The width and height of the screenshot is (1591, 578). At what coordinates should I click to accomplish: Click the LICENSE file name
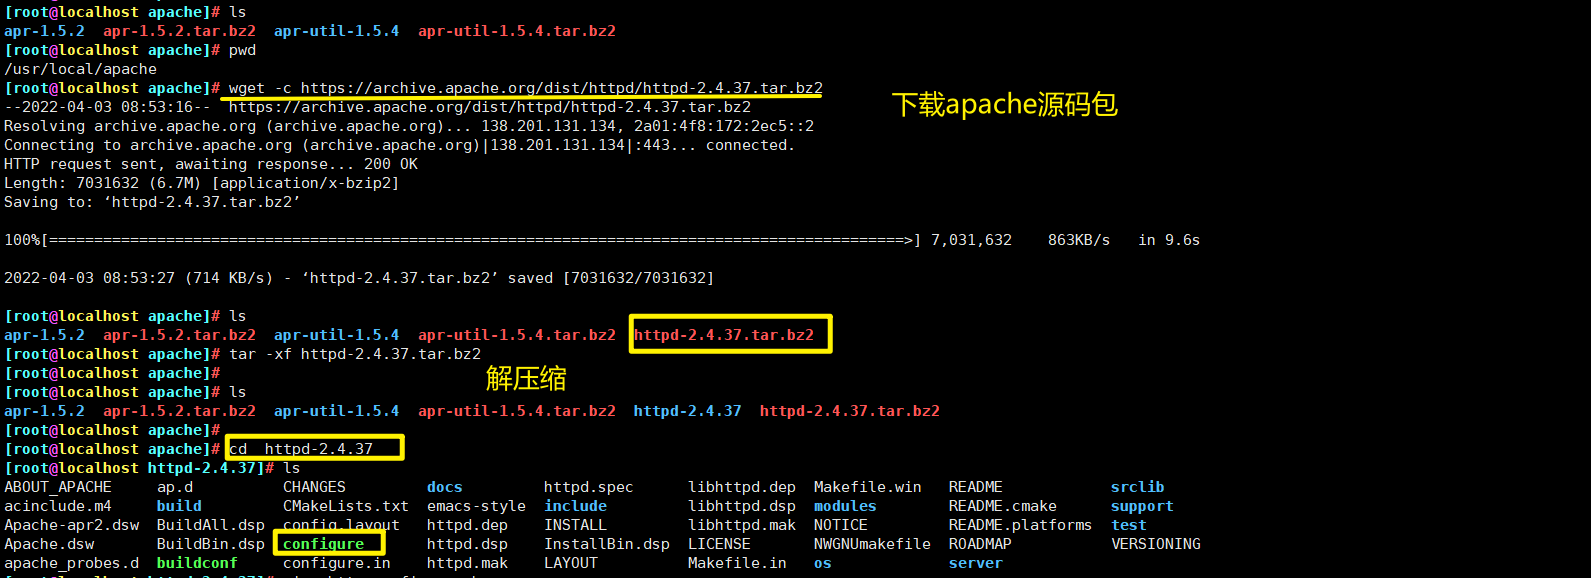[x=719, y=544]
